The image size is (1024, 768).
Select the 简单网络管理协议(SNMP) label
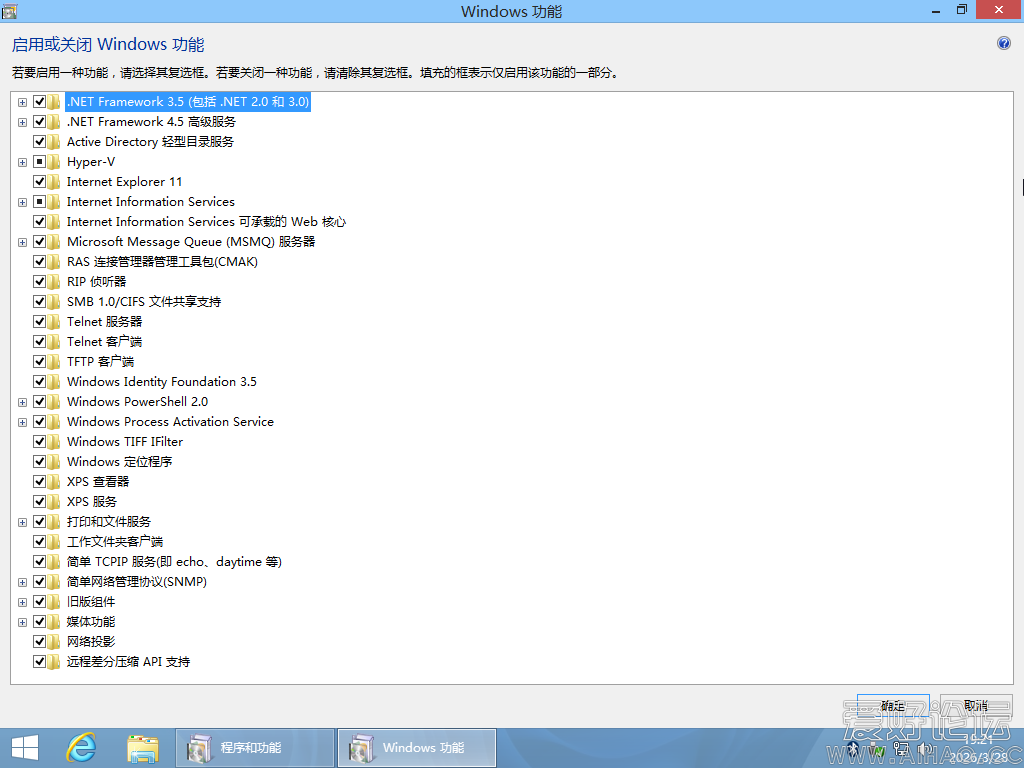pyautogui.click(x=137, y=582)
